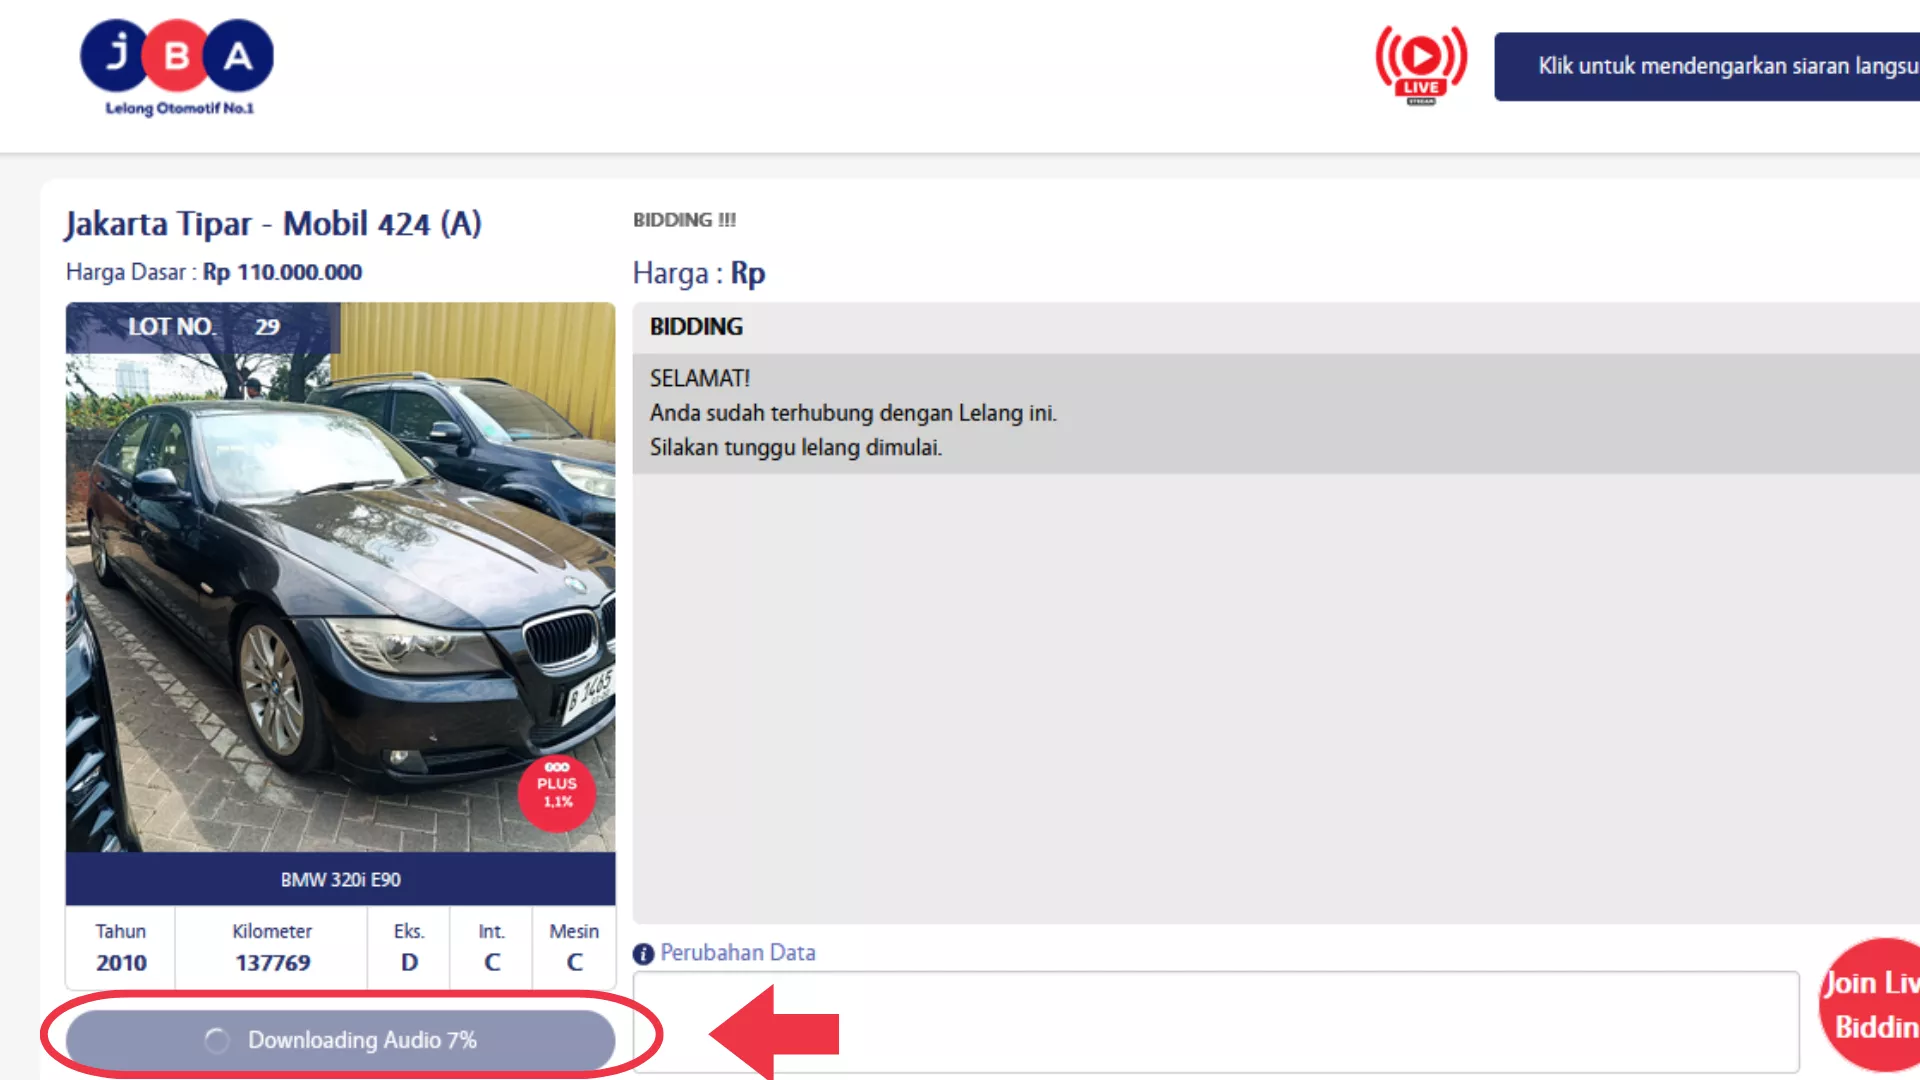Open the JBA logo home link
Image resolution: width=1920 pixels, height=1080 pixels.
pos(177,67)
